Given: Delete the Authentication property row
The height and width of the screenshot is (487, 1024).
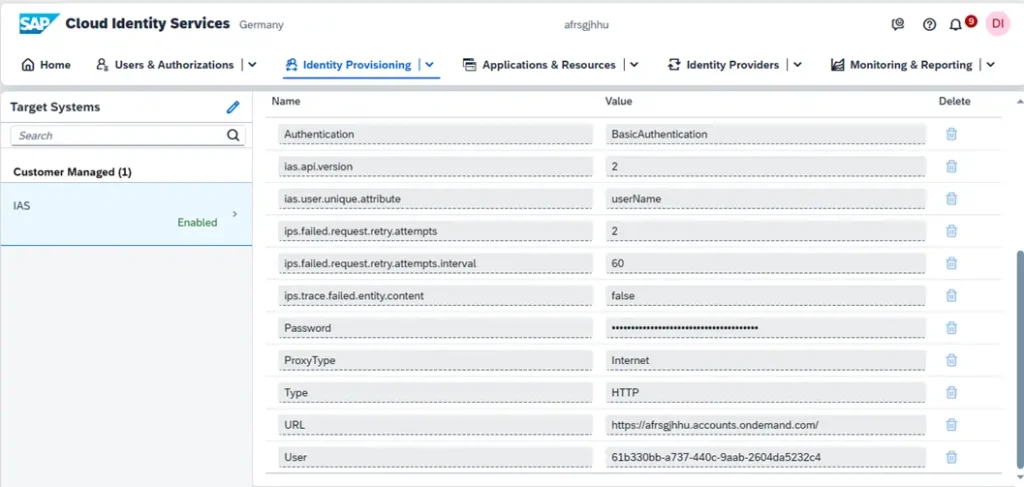Looking at the screenshot, I should tap(951, 134).
